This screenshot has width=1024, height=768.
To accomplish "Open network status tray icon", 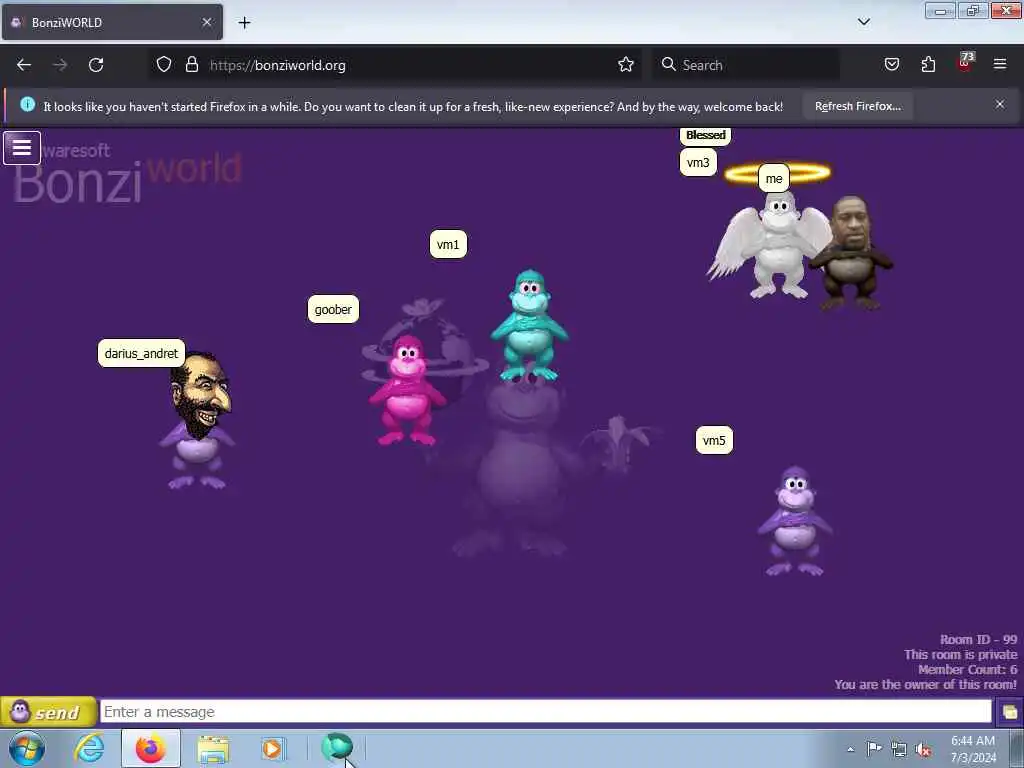I will [x=899, y=749].
